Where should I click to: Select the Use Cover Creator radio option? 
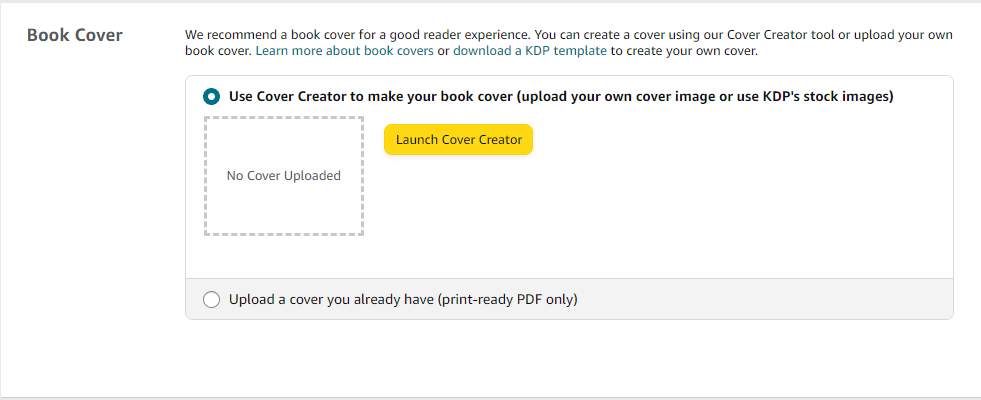(211, 97)
